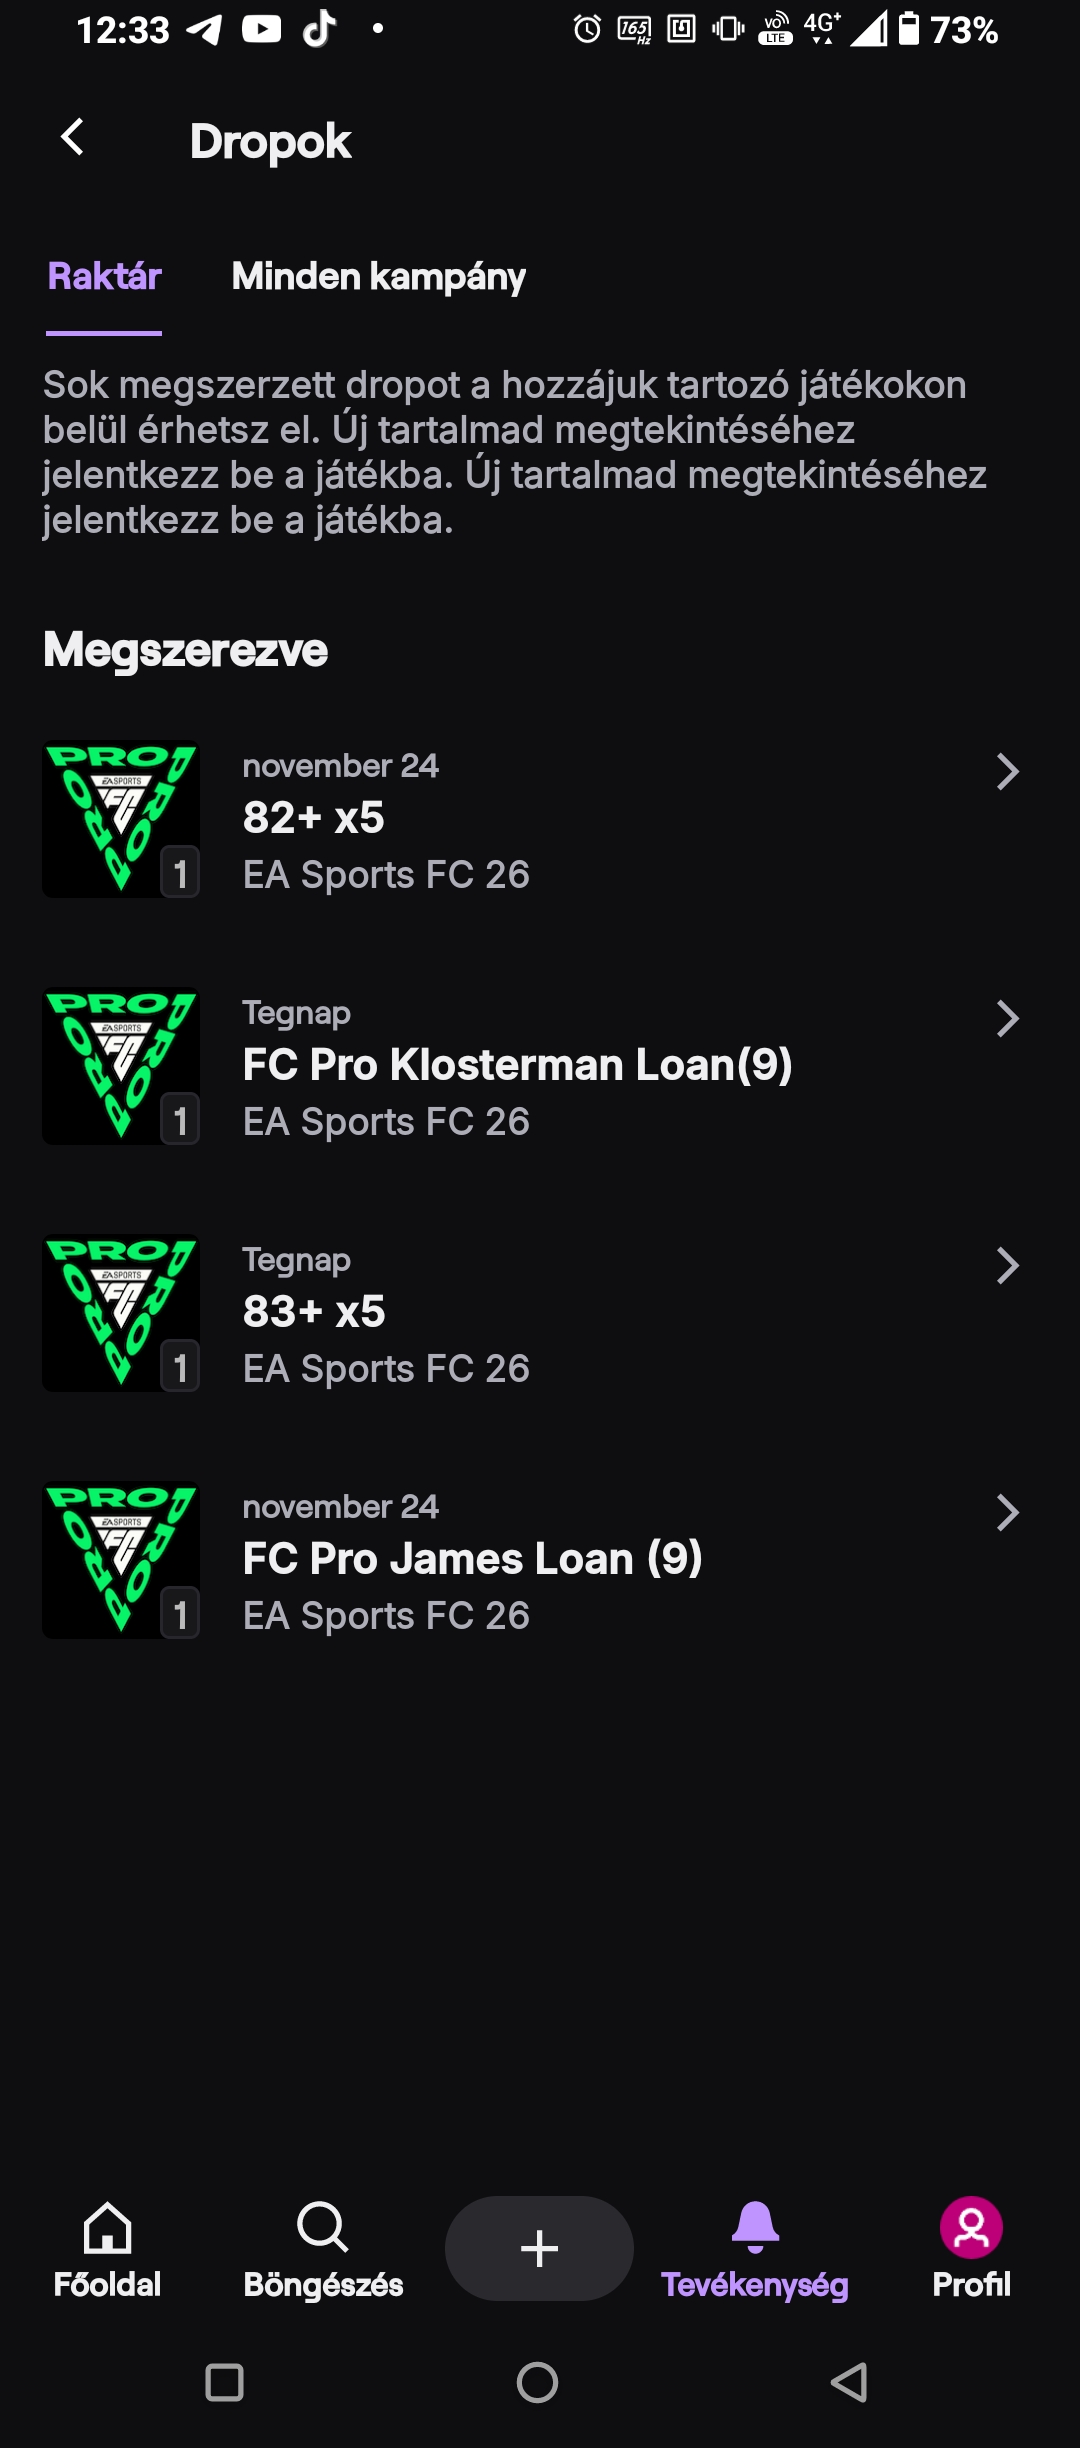Open the Főoldal home icon
1080x2448 pixels.
point(107,2228)
